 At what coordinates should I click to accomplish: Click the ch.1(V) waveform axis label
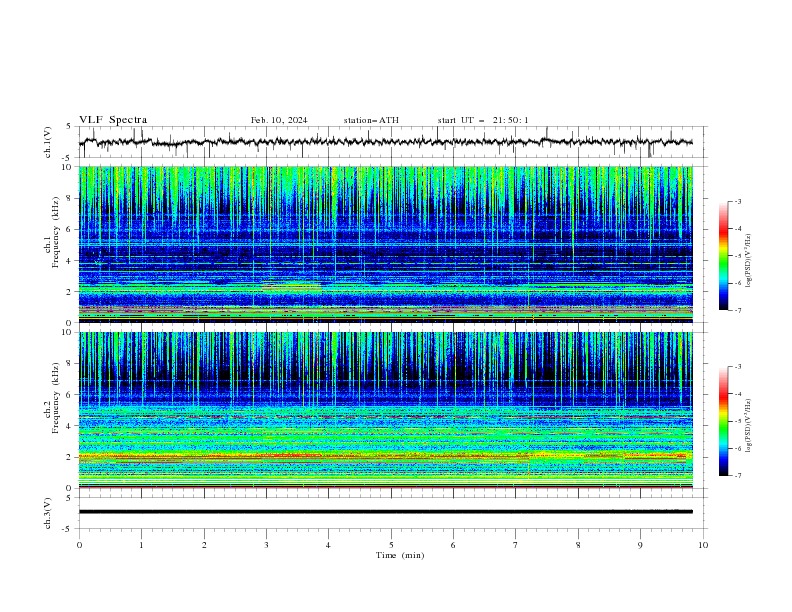click(x=47, y=142)
